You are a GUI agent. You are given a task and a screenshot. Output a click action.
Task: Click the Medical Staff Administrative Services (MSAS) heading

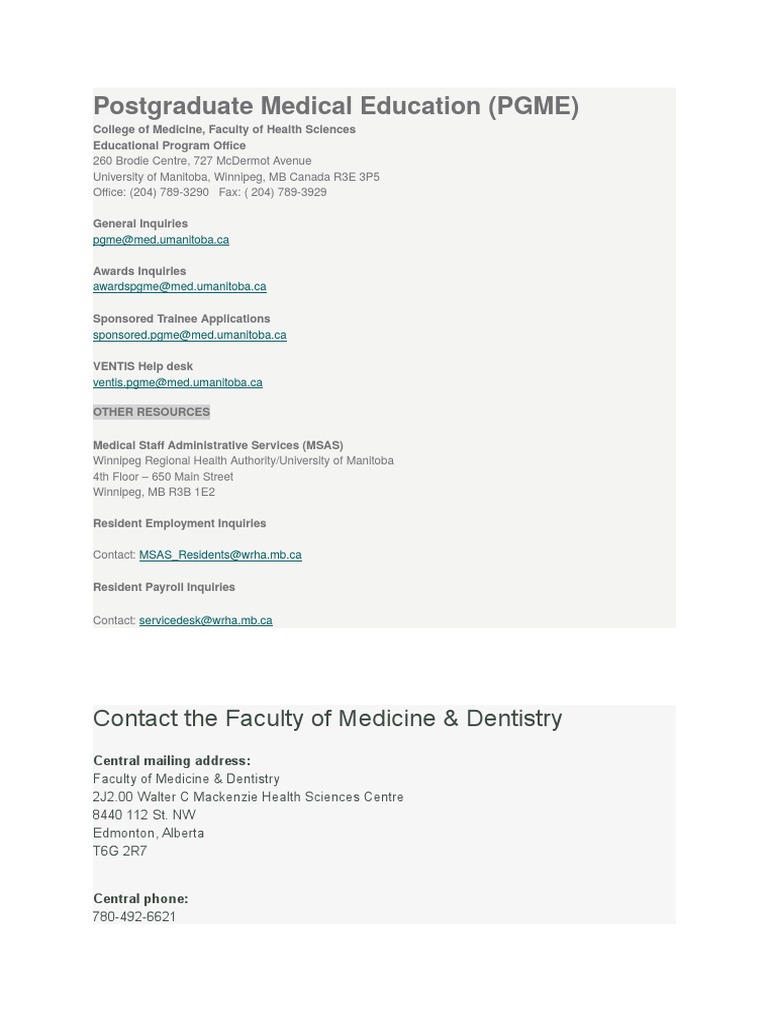pos(218,445)
